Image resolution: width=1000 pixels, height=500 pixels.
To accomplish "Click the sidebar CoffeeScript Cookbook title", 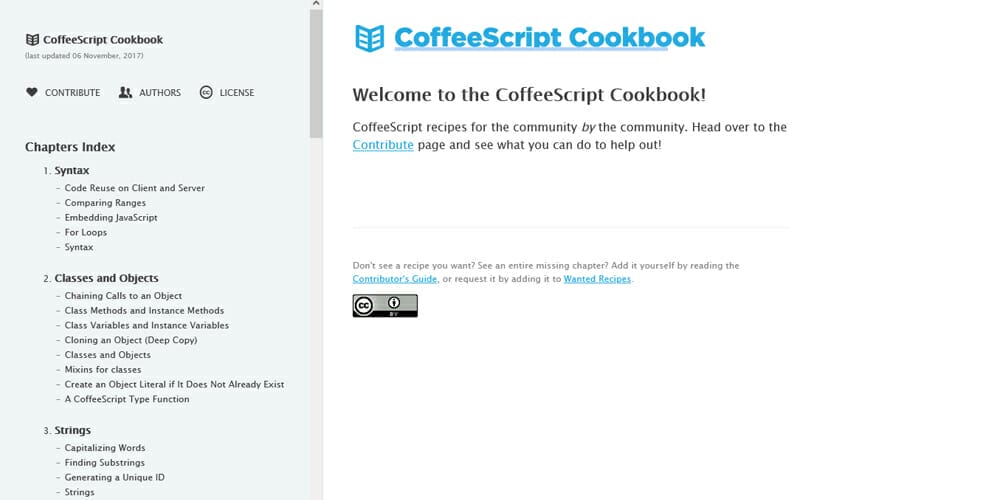I will pyautogui.click(x=103, y=40).
